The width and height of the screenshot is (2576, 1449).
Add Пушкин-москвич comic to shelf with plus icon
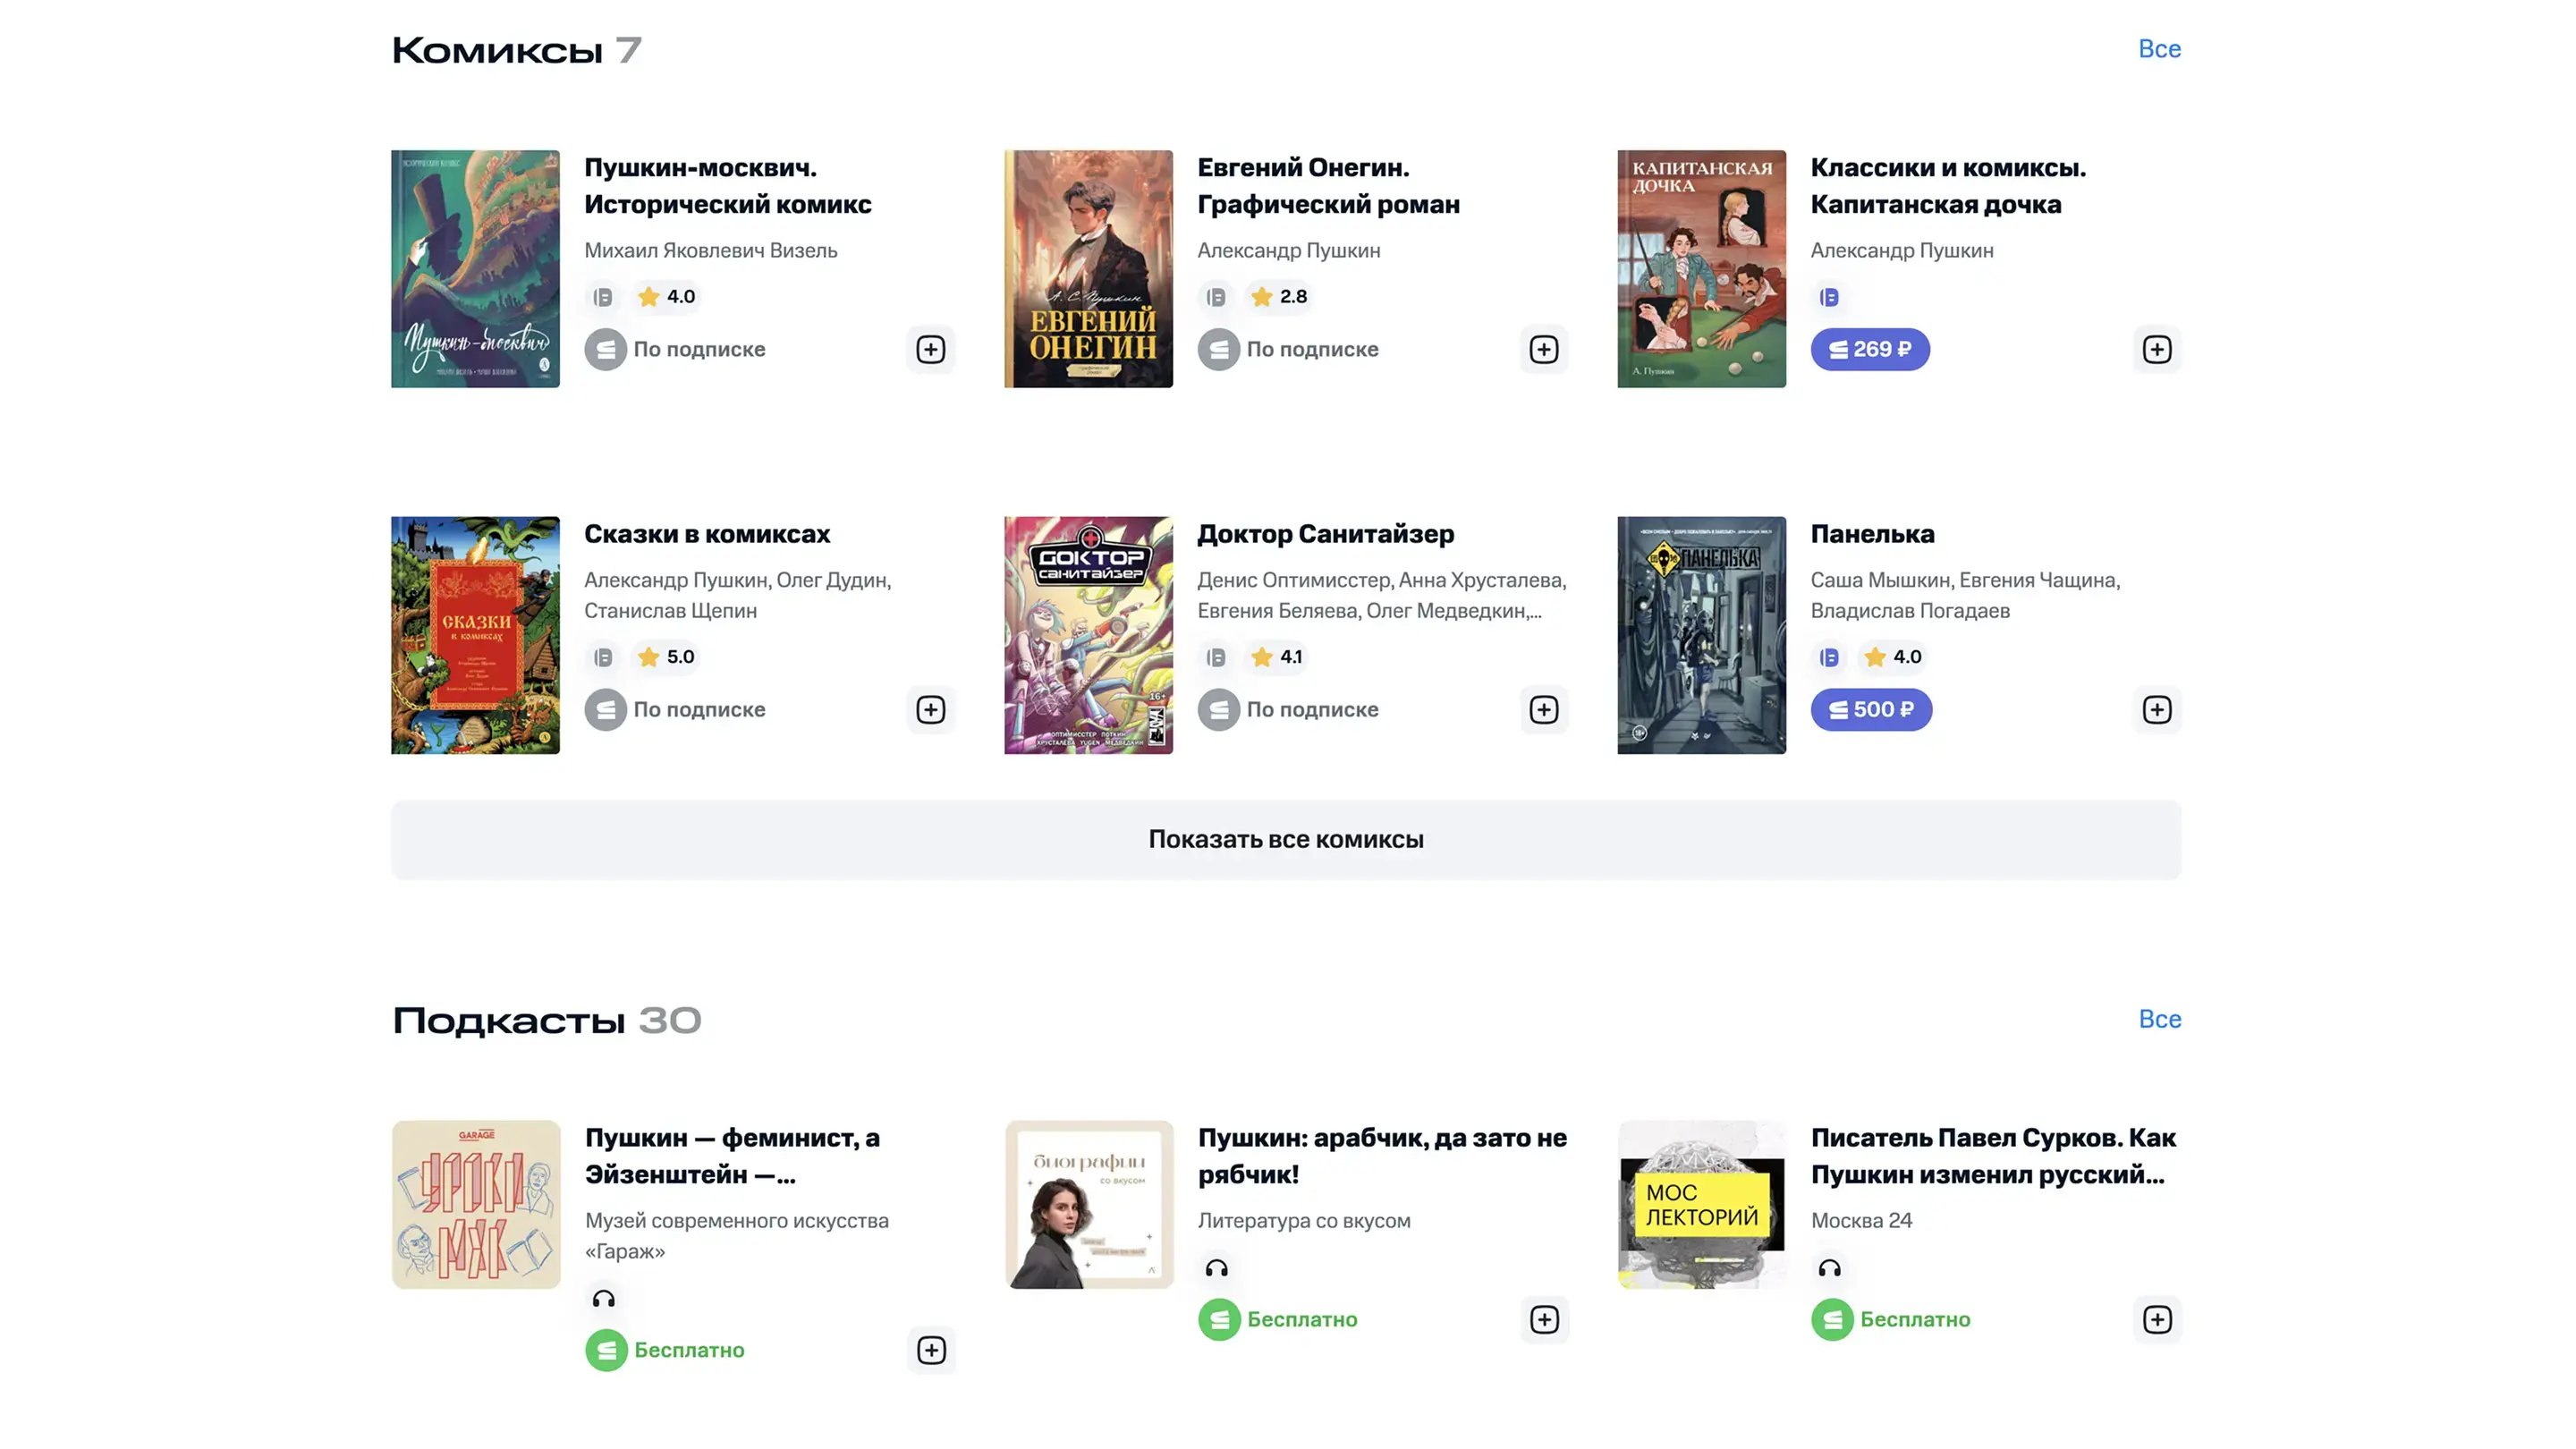click(930, 349)
